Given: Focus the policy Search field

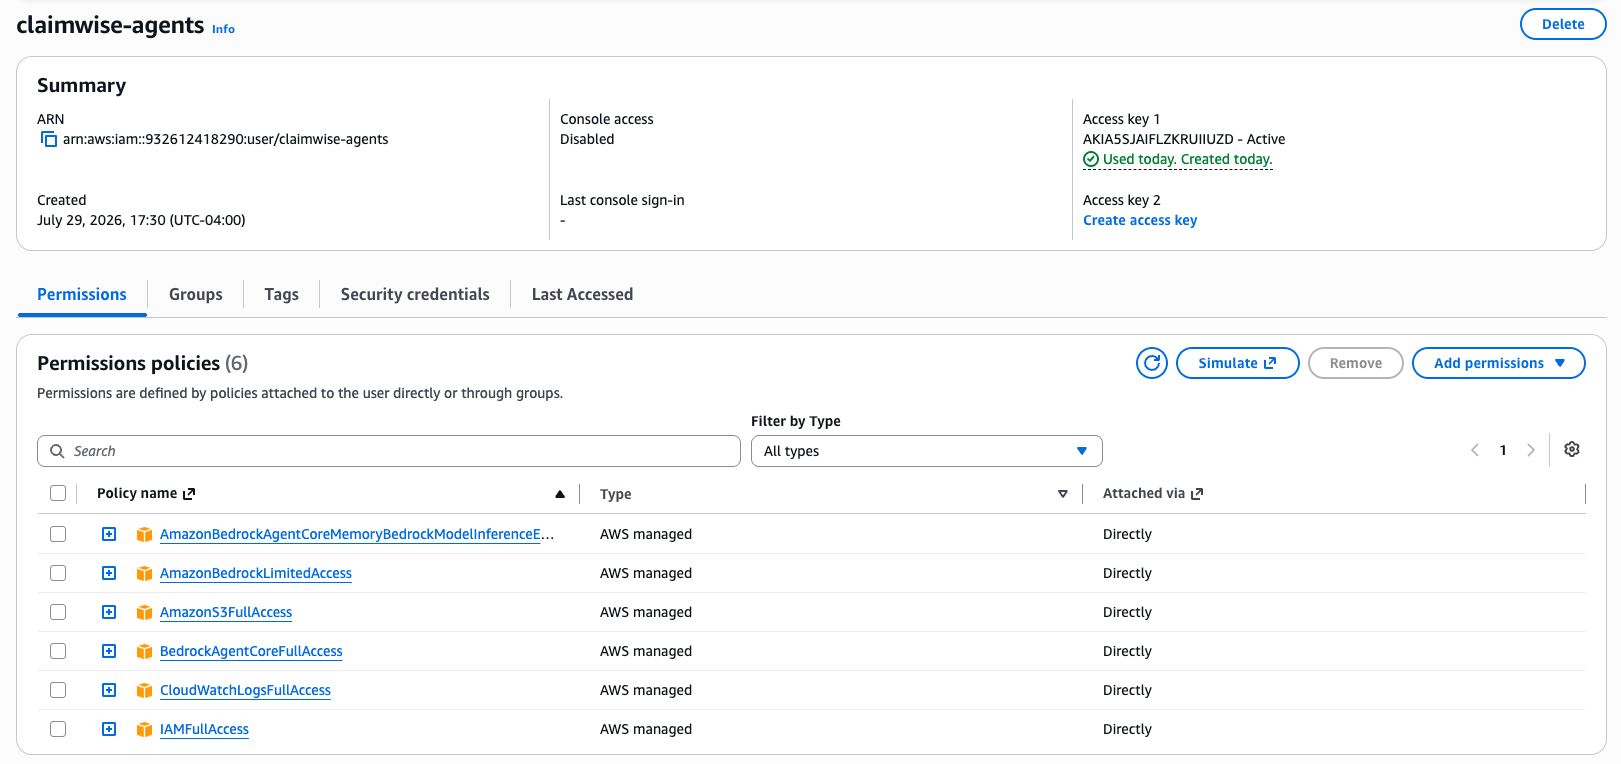Looking at the screenshot, I should click(x=389, y=451).
